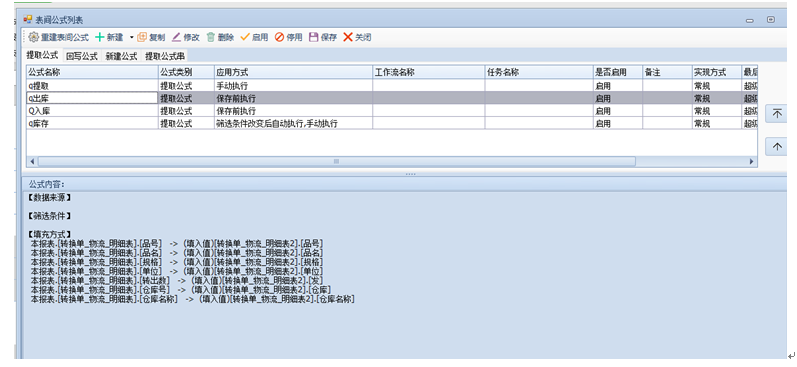Select the Q提取 formula row
The width and height of the screenshot is (797, 367).
tap(392, 85)
